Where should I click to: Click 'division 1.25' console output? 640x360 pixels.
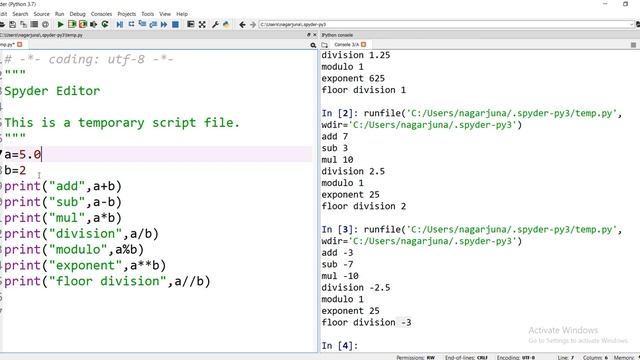(x=356, y=55)
